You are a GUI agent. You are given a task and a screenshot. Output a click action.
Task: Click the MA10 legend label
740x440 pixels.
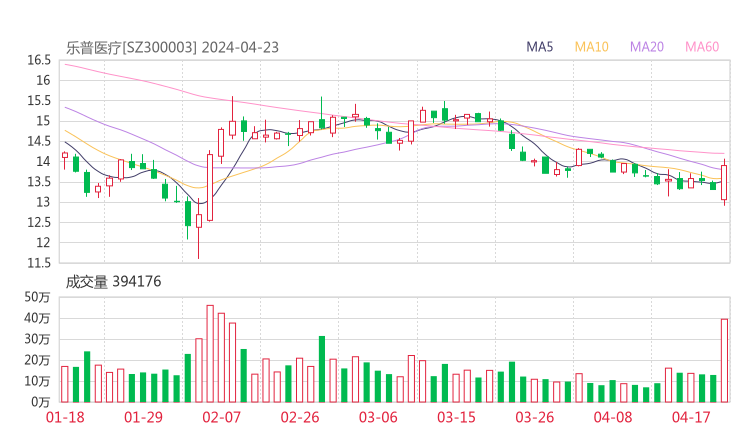(x=591, y=47)
